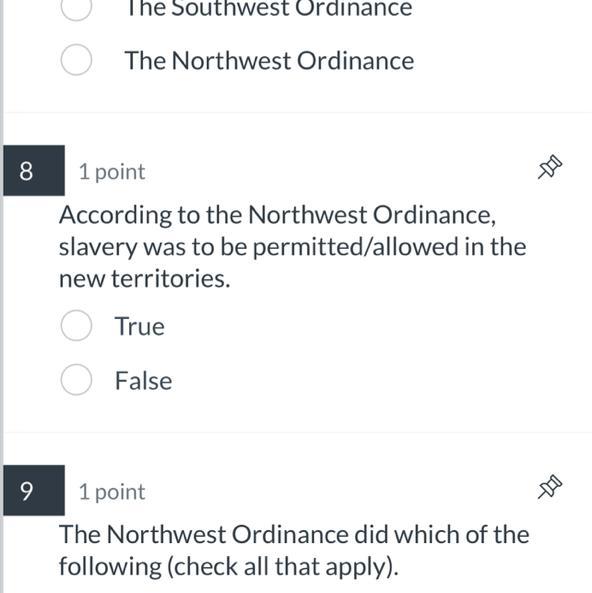Pin question 8 using the pushpin icon

[x=550, y=167]
